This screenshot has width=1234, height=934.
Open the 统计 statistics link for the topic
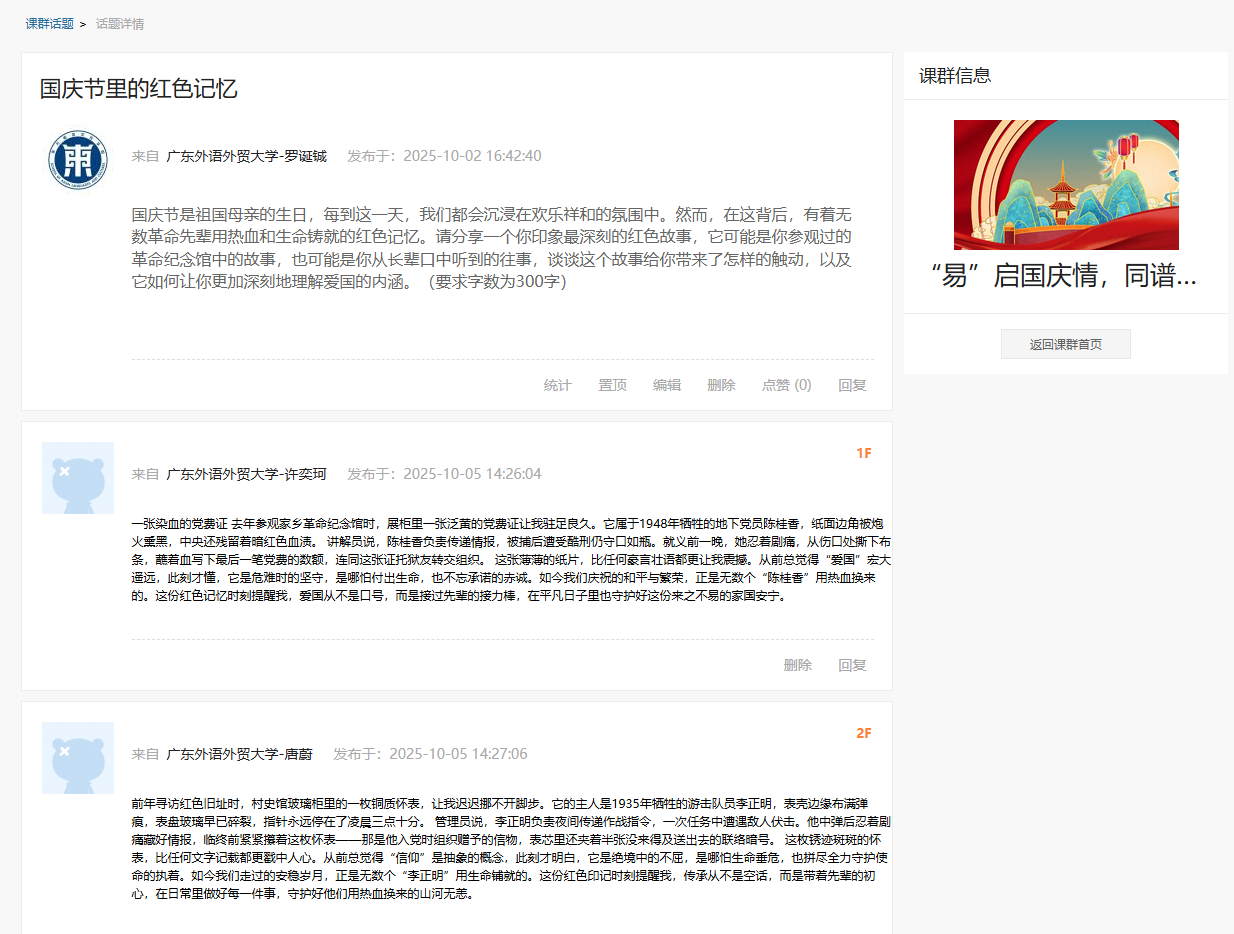click(x=557, y=385)
